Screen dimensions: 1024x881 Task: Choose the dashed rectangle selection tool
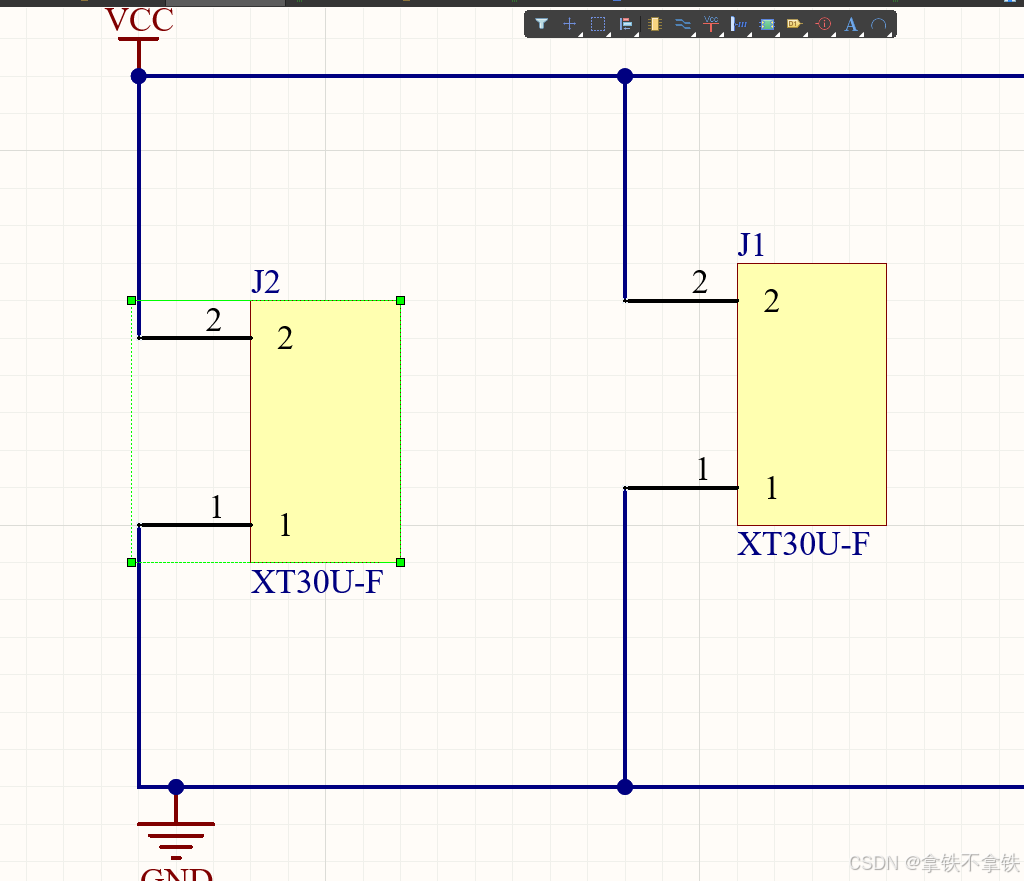click(598, 24)
